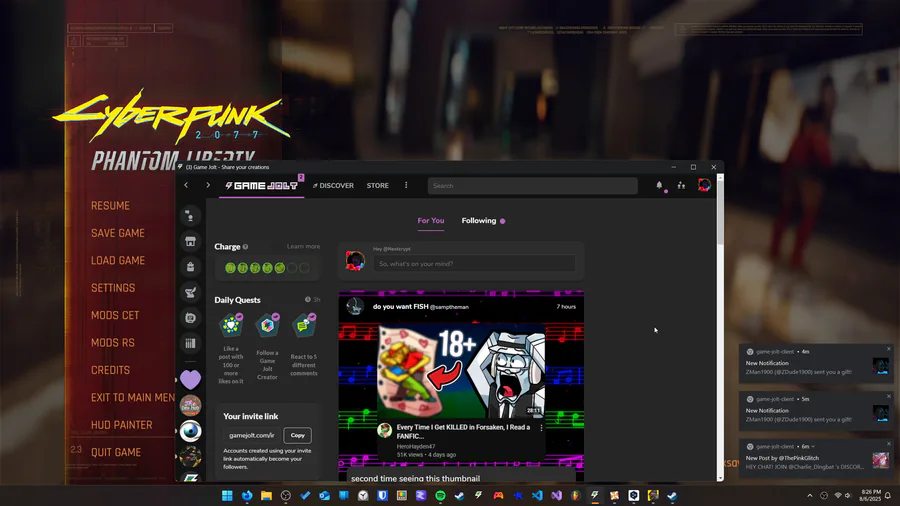Open the Discover menu item
Viewport: 900px width, 506px height.
point(333,185)
